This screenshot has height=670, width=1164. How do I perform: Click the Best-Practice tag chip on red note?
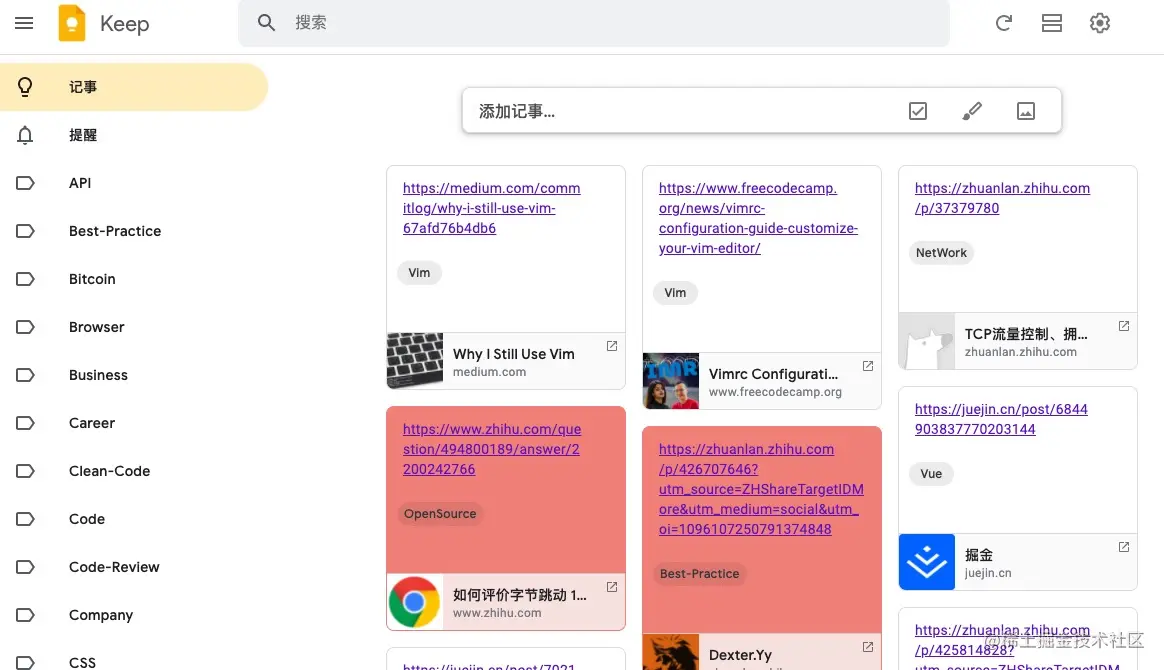(x=699, y=574)
